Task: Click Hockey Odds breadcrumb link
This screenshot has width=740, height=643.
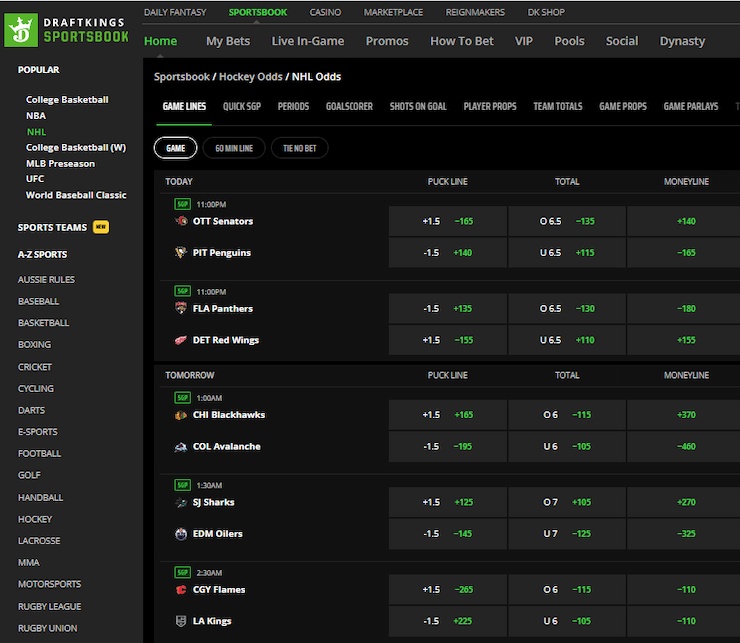Action: pos(251,77)
